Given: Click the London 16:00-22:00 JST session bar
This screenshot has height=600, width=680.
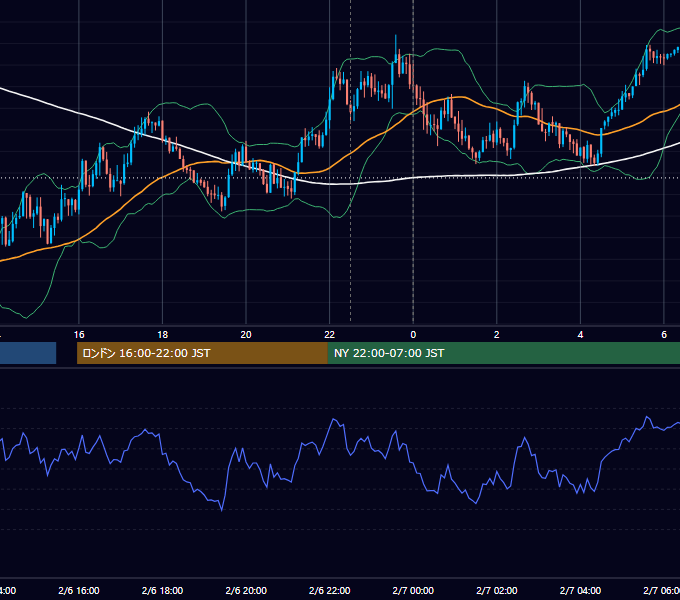Looking at the screenshot, I should coord(202,353).
